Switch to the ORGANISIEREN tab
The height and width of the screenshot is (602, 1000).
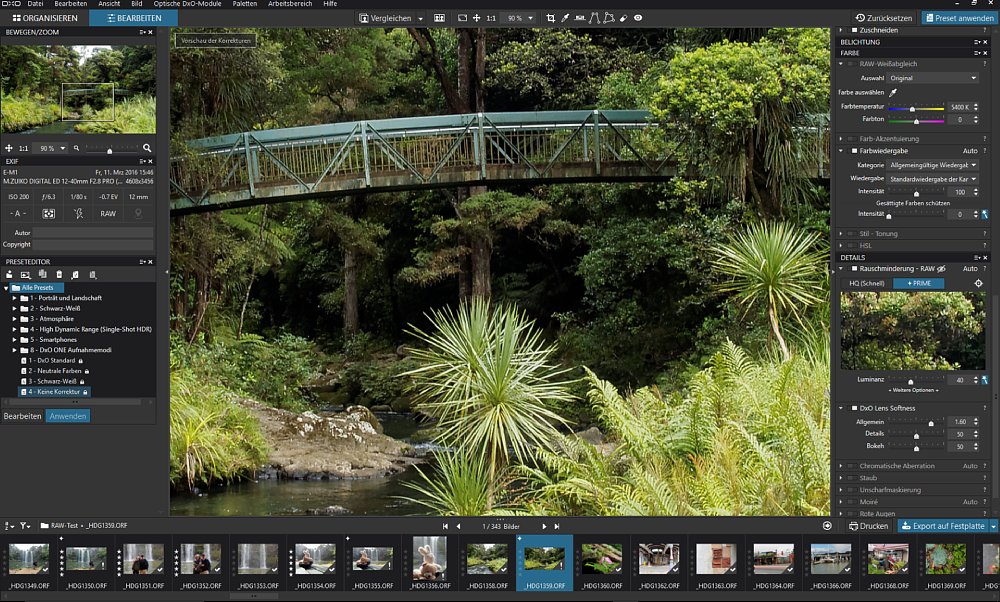point(44,18)
